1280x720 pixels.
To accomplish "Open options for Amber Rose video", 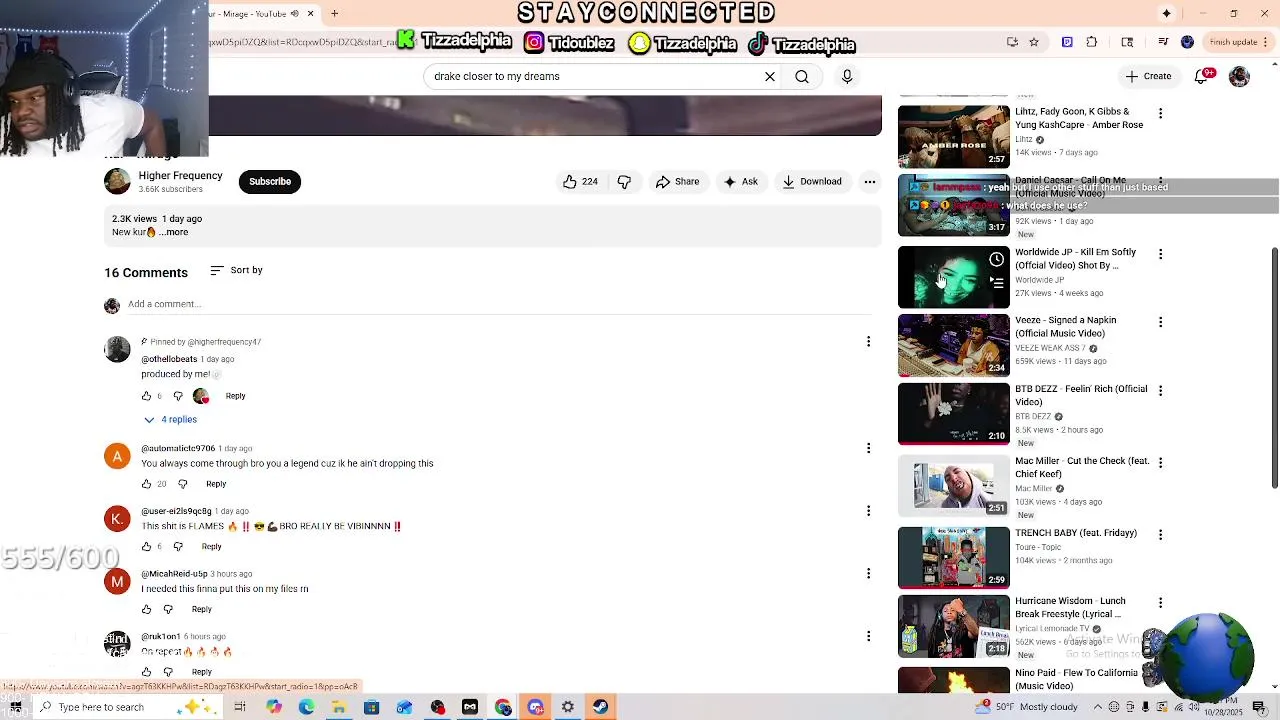I will (1160, 114).
